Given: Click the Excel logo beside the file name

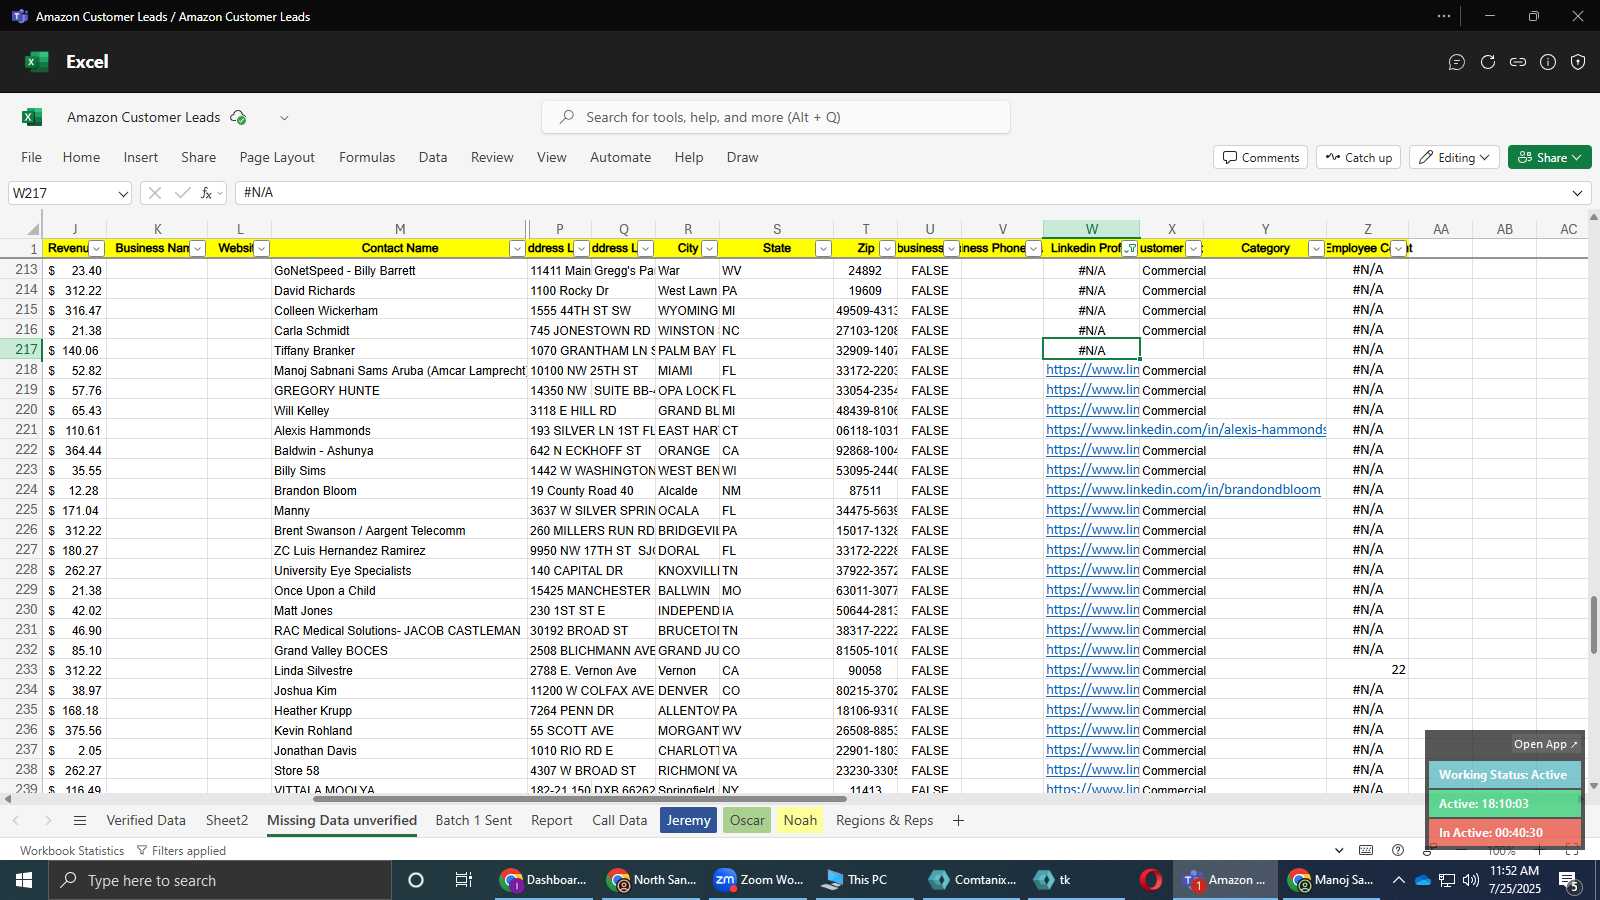Looking at the screenshot, I should pyautogui.click(x=32, y=117).
